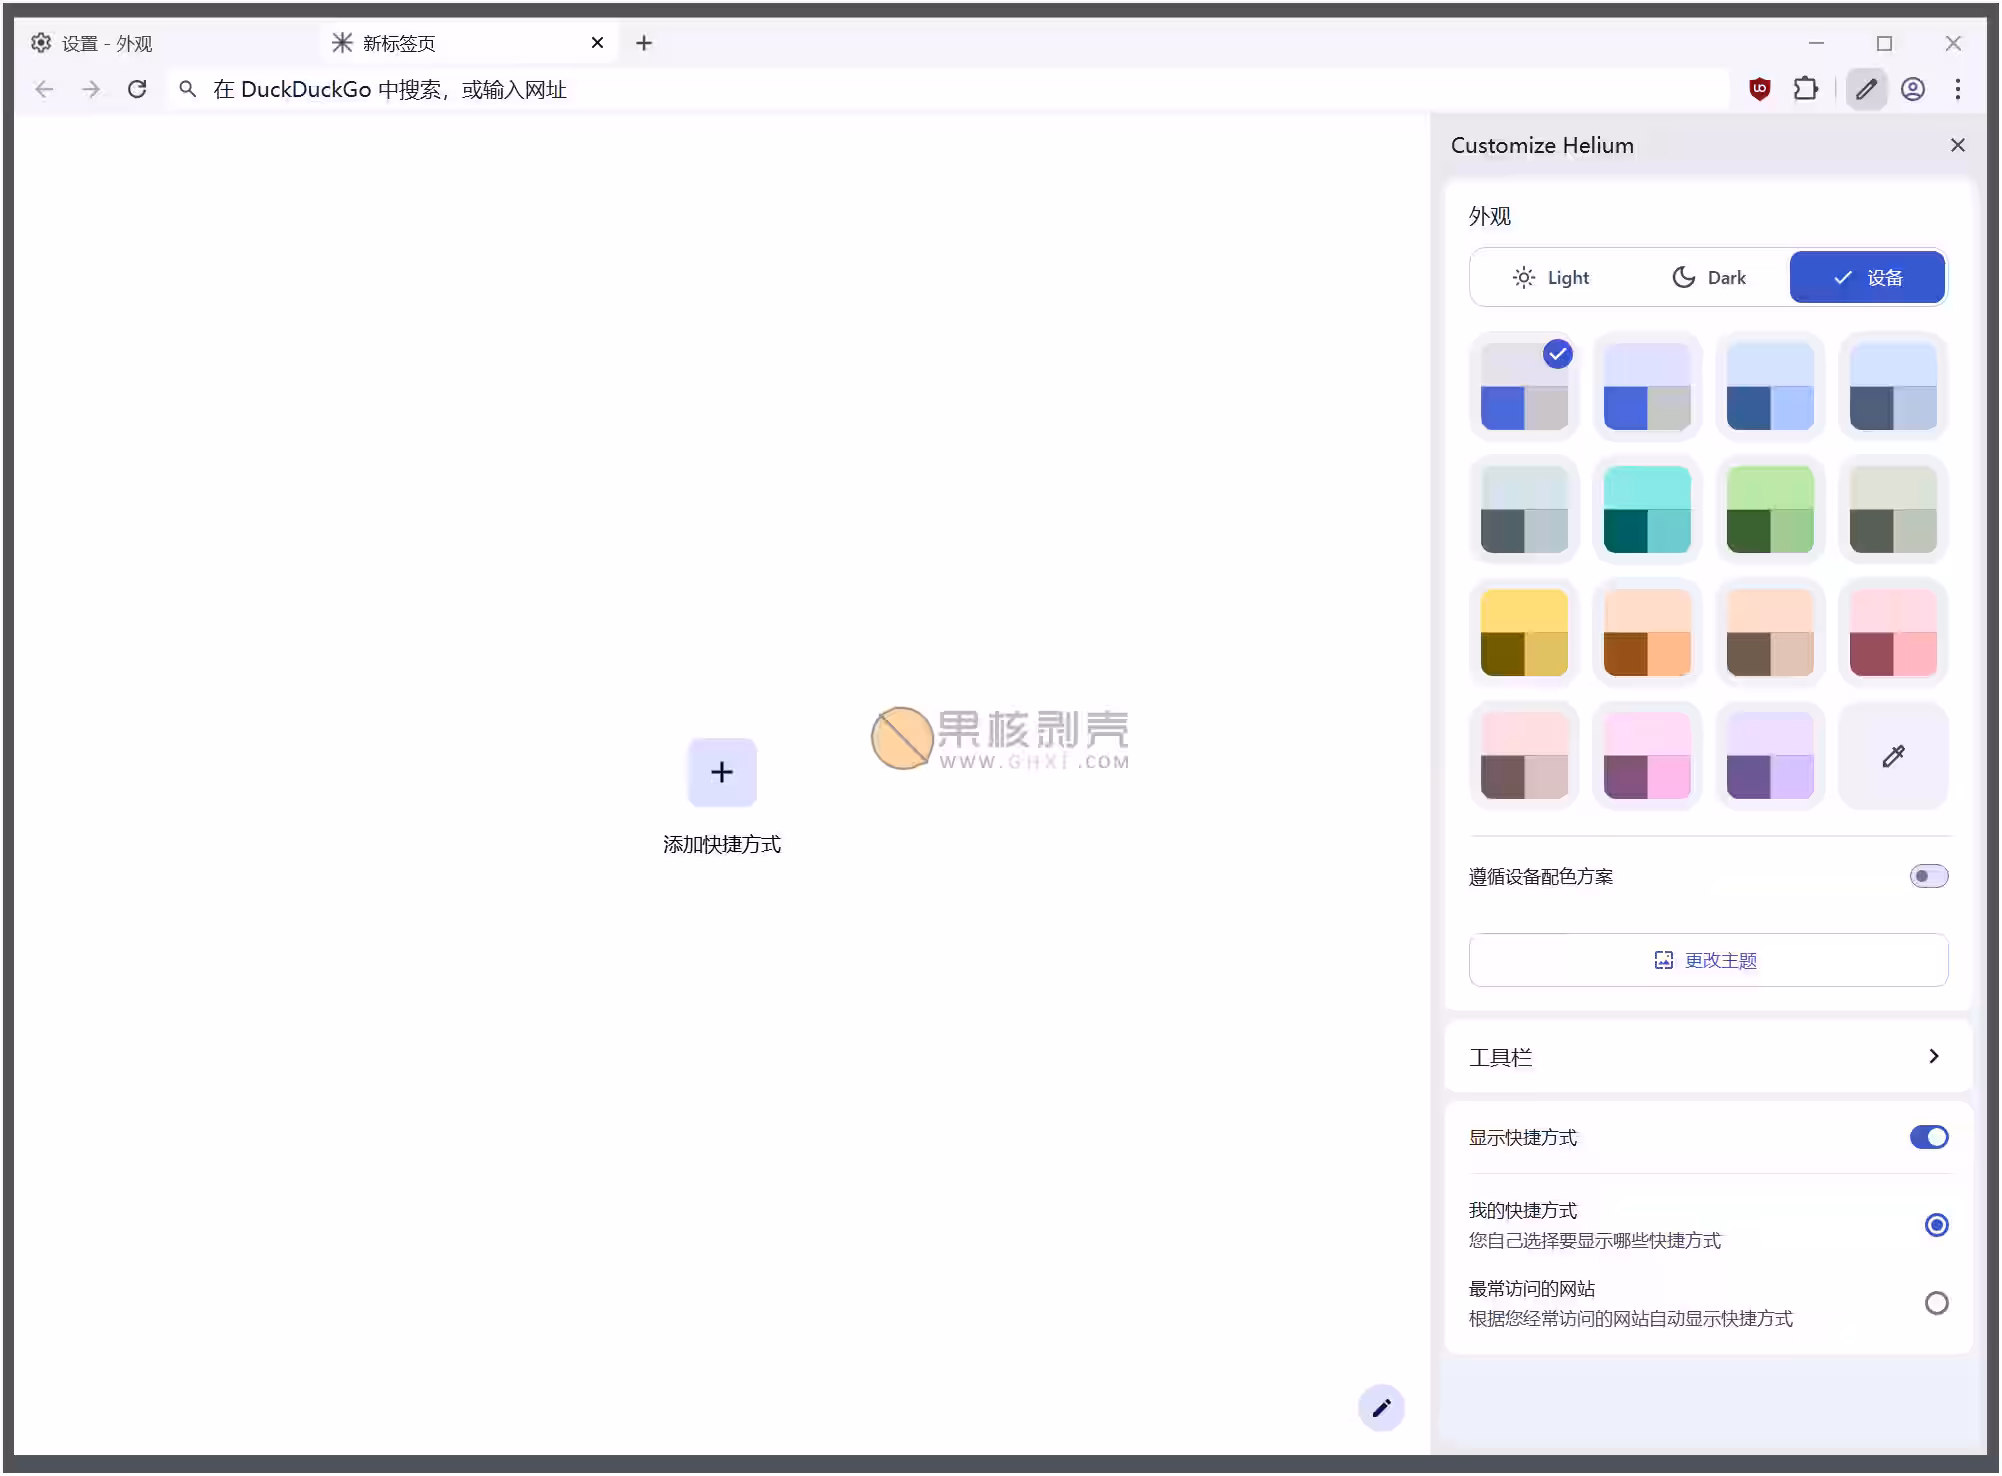The width and height of the screenshot is (2002, 1476).
Task: Open the three-dot browser menu
Action: (1957, 89)
